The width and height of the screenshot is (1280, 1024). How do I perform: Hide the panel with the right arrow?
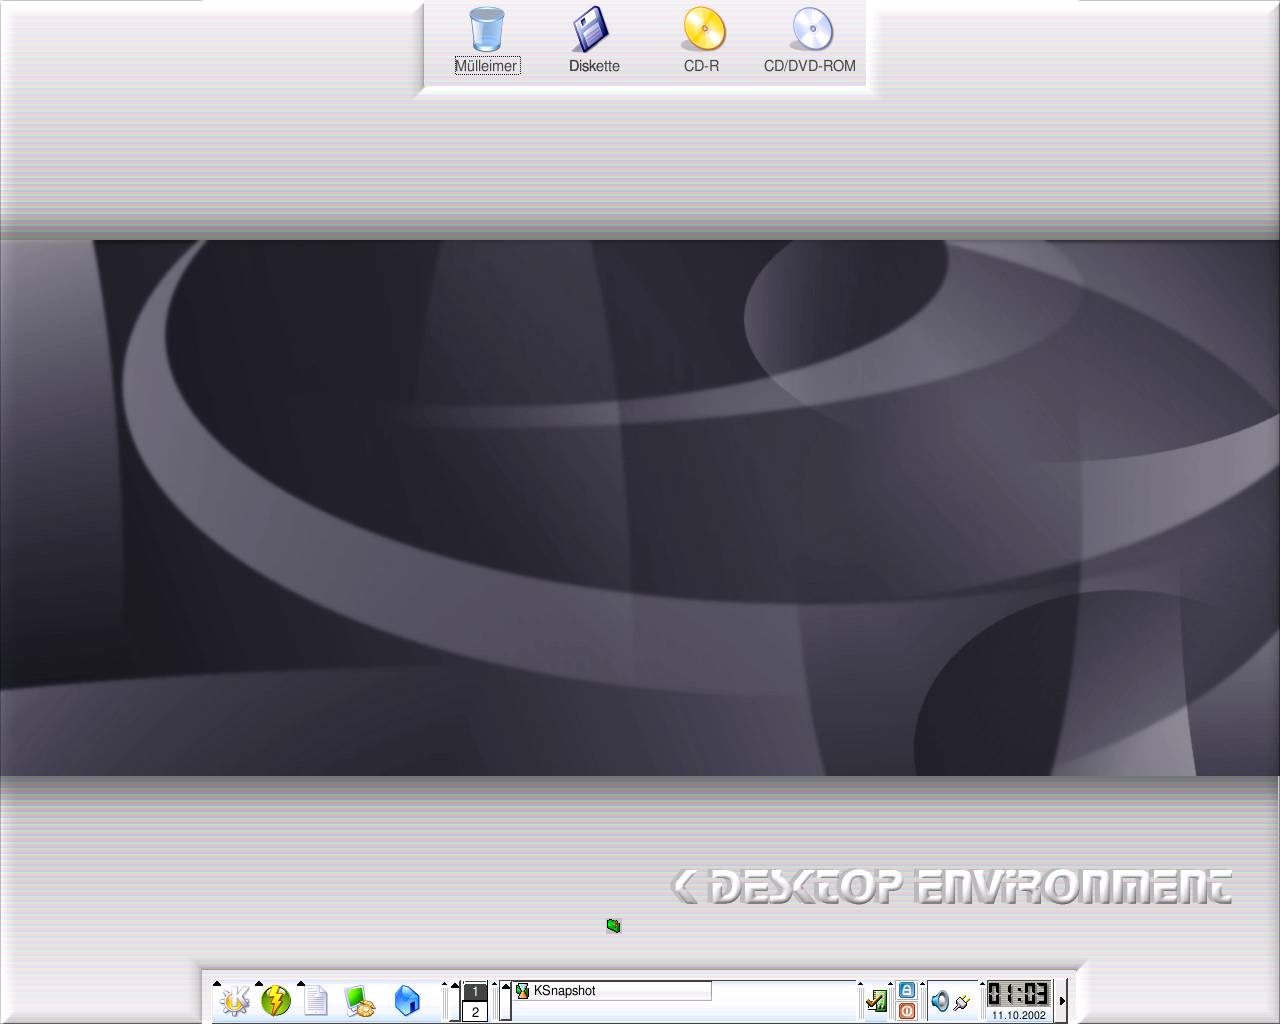(x=1062, y=1001)
